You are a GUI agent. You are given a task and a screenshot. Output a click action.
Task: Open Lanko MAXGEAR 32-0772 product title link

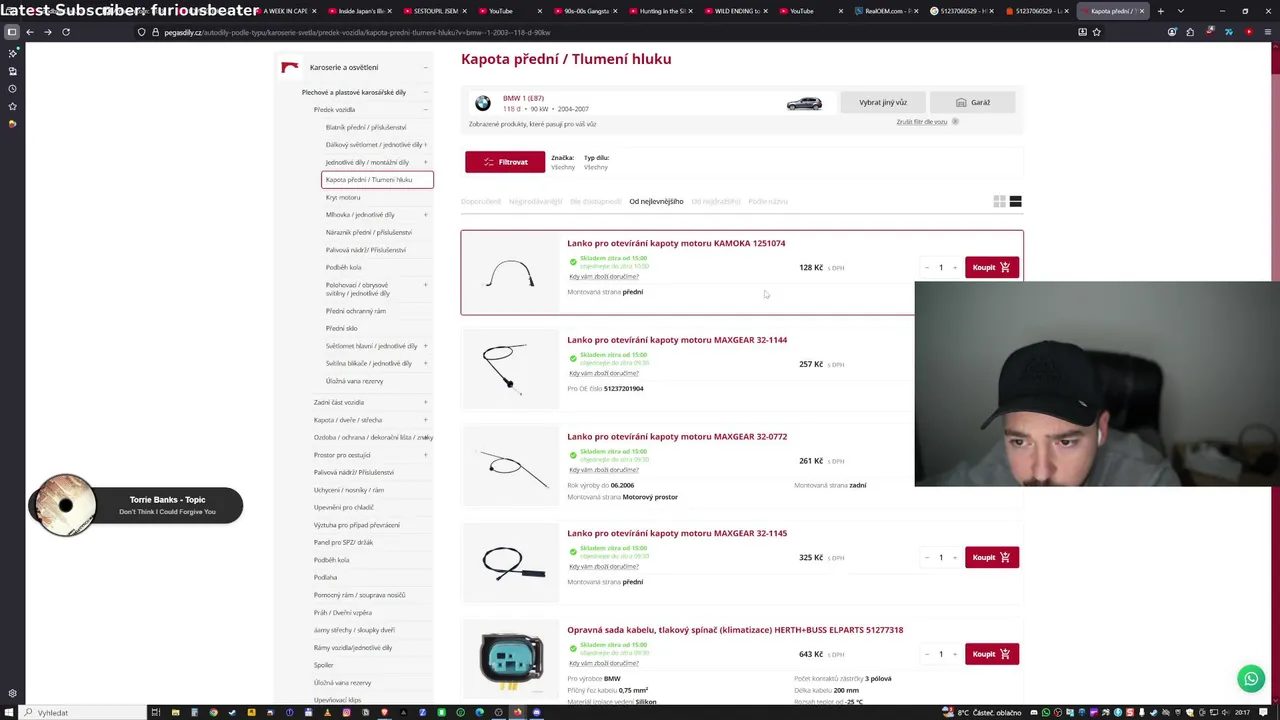pos(677,437)
